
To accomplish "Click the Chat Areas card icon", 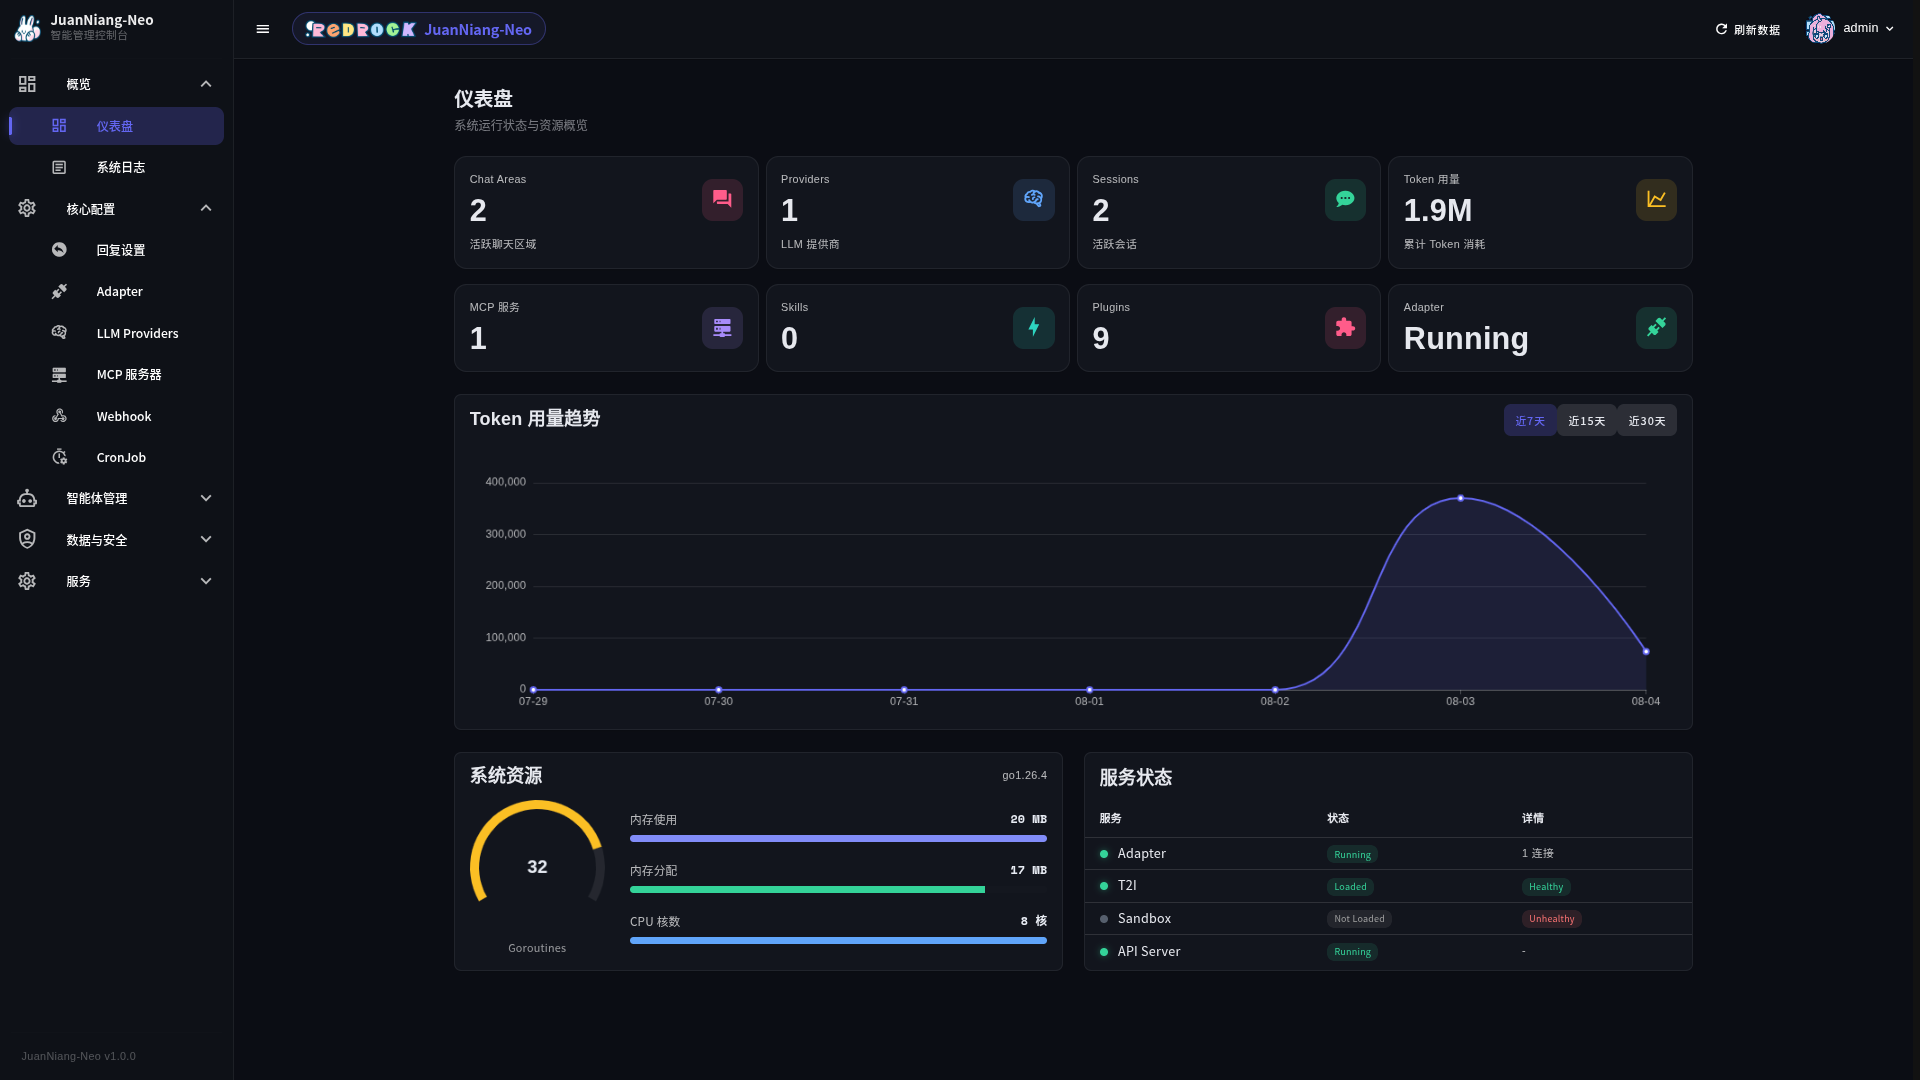I will (x=722, y=200).
